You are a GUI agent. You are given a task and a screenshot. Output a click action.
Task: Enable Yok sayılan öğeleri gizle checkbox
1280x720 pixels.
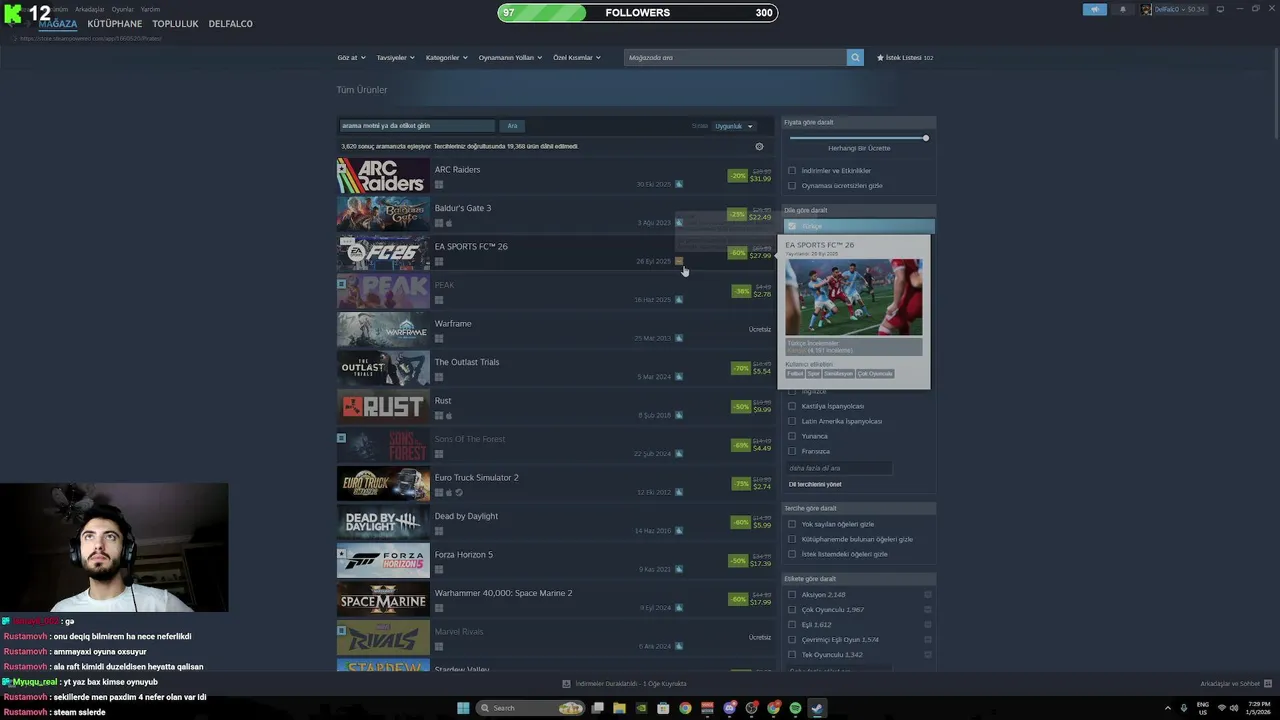[792, 524]
